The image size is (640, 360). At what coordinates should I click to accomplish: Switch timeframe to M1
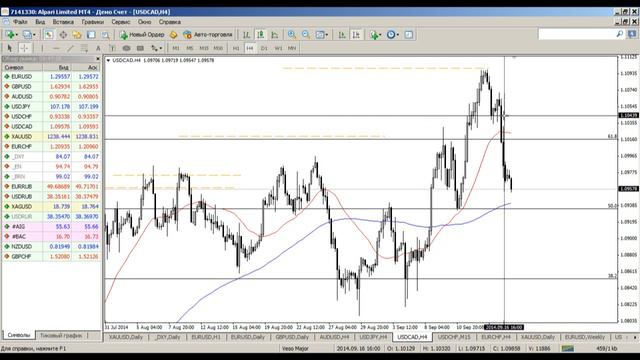(176, 48)
